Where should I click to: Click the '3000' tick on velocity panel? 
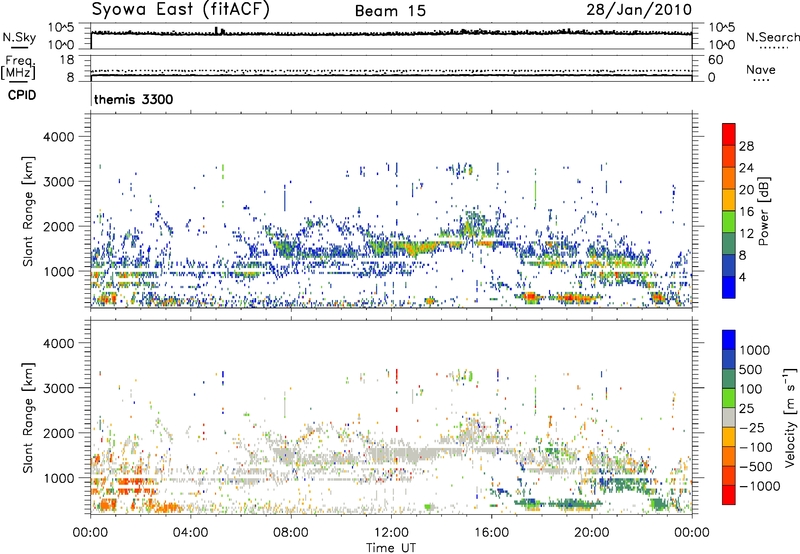pos(59,388)
